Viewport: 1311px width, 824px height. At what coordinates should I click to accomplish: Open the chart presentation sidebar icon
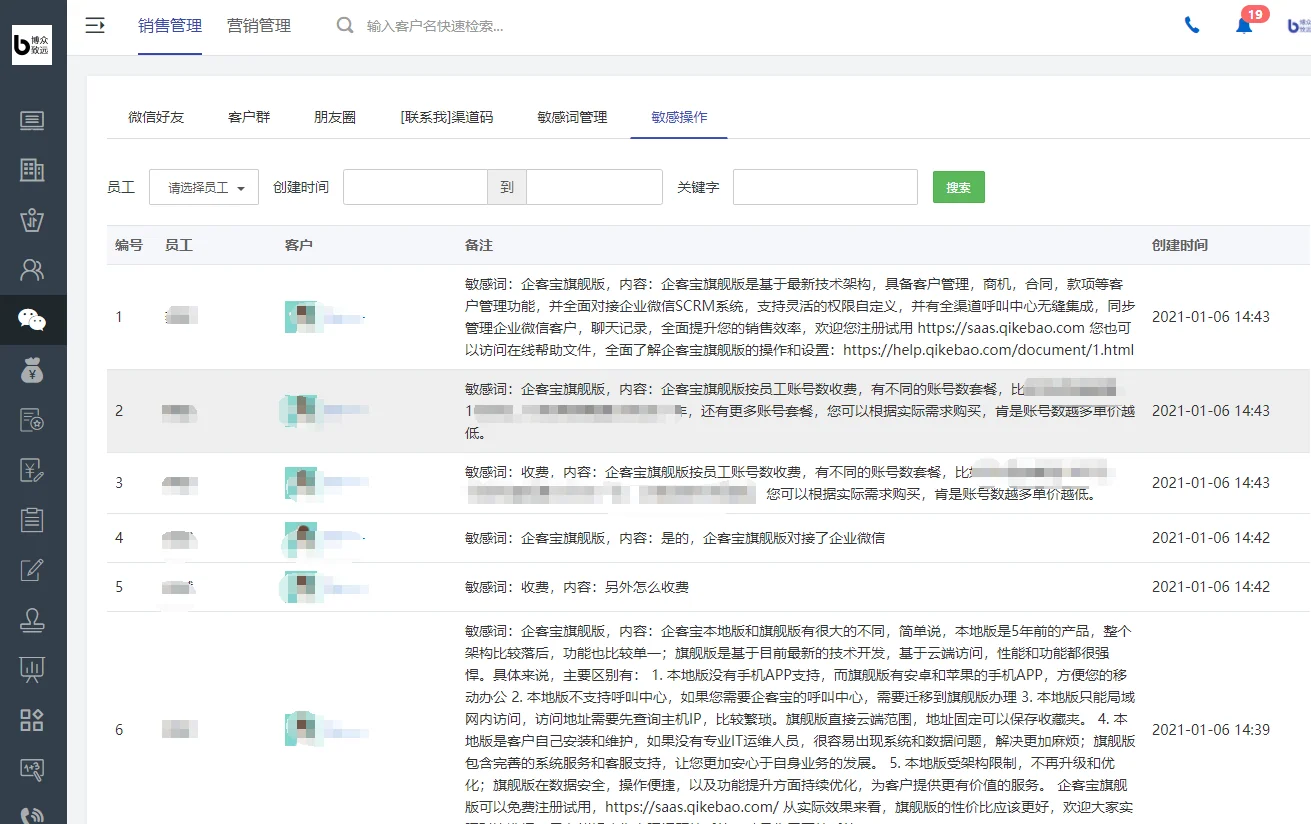[x=32, y=669]
